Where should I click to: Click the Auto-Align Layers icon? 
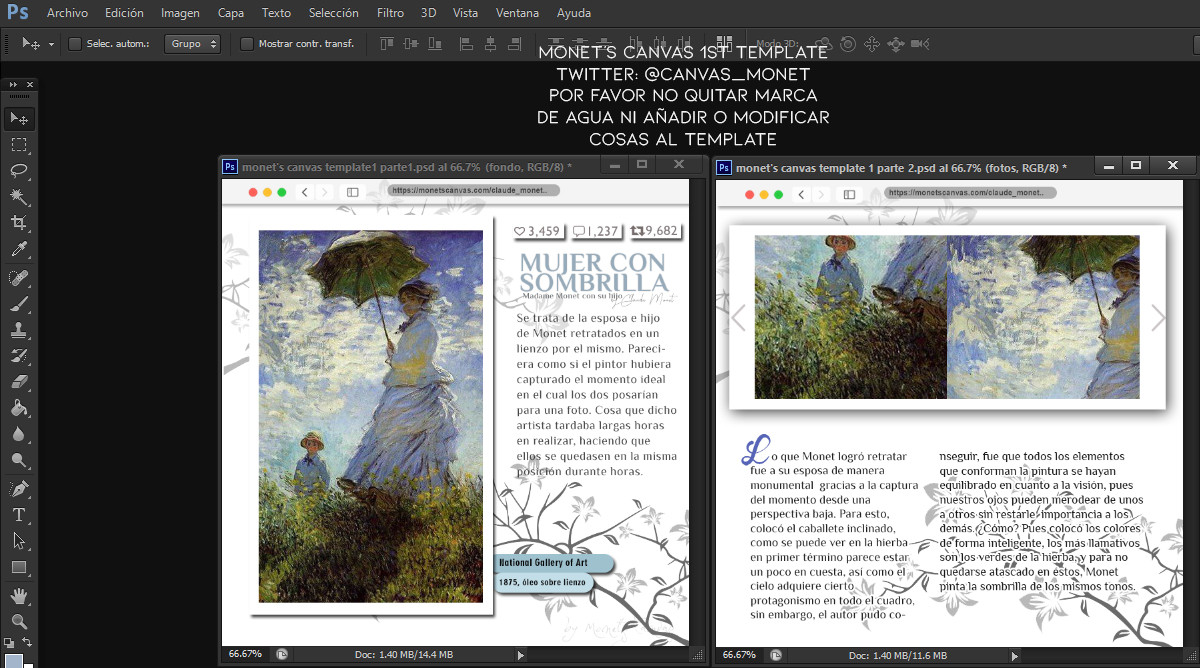point(725,44)
